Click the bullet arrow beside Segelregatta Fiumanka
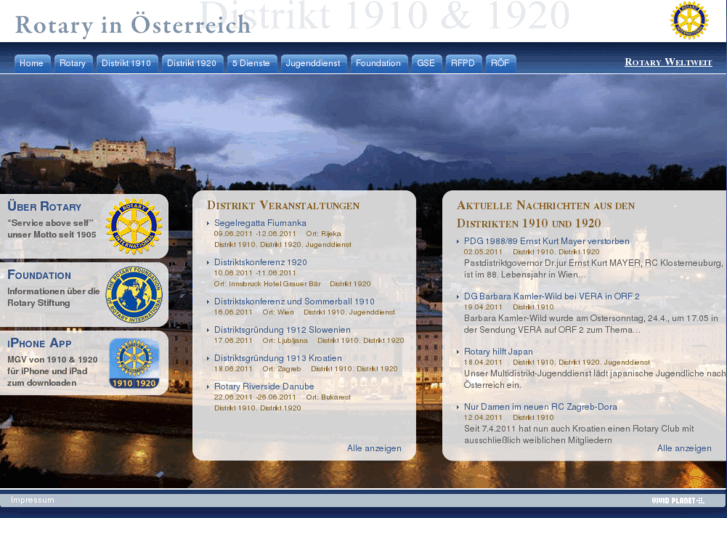Image resolution: width=727 pixels, height=545 pixels. [x=208, y=224]
